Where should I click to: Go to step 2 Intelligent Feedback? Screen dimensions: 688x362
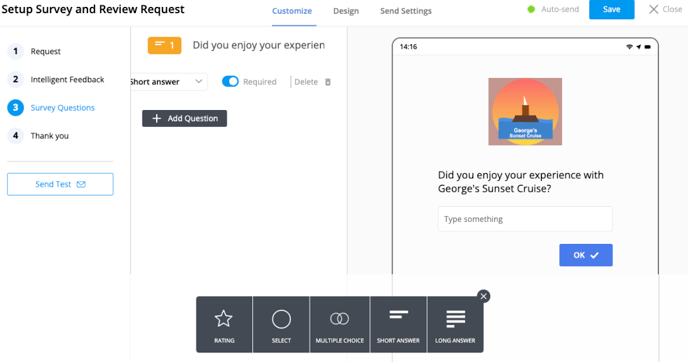click(x=56, y=79)
